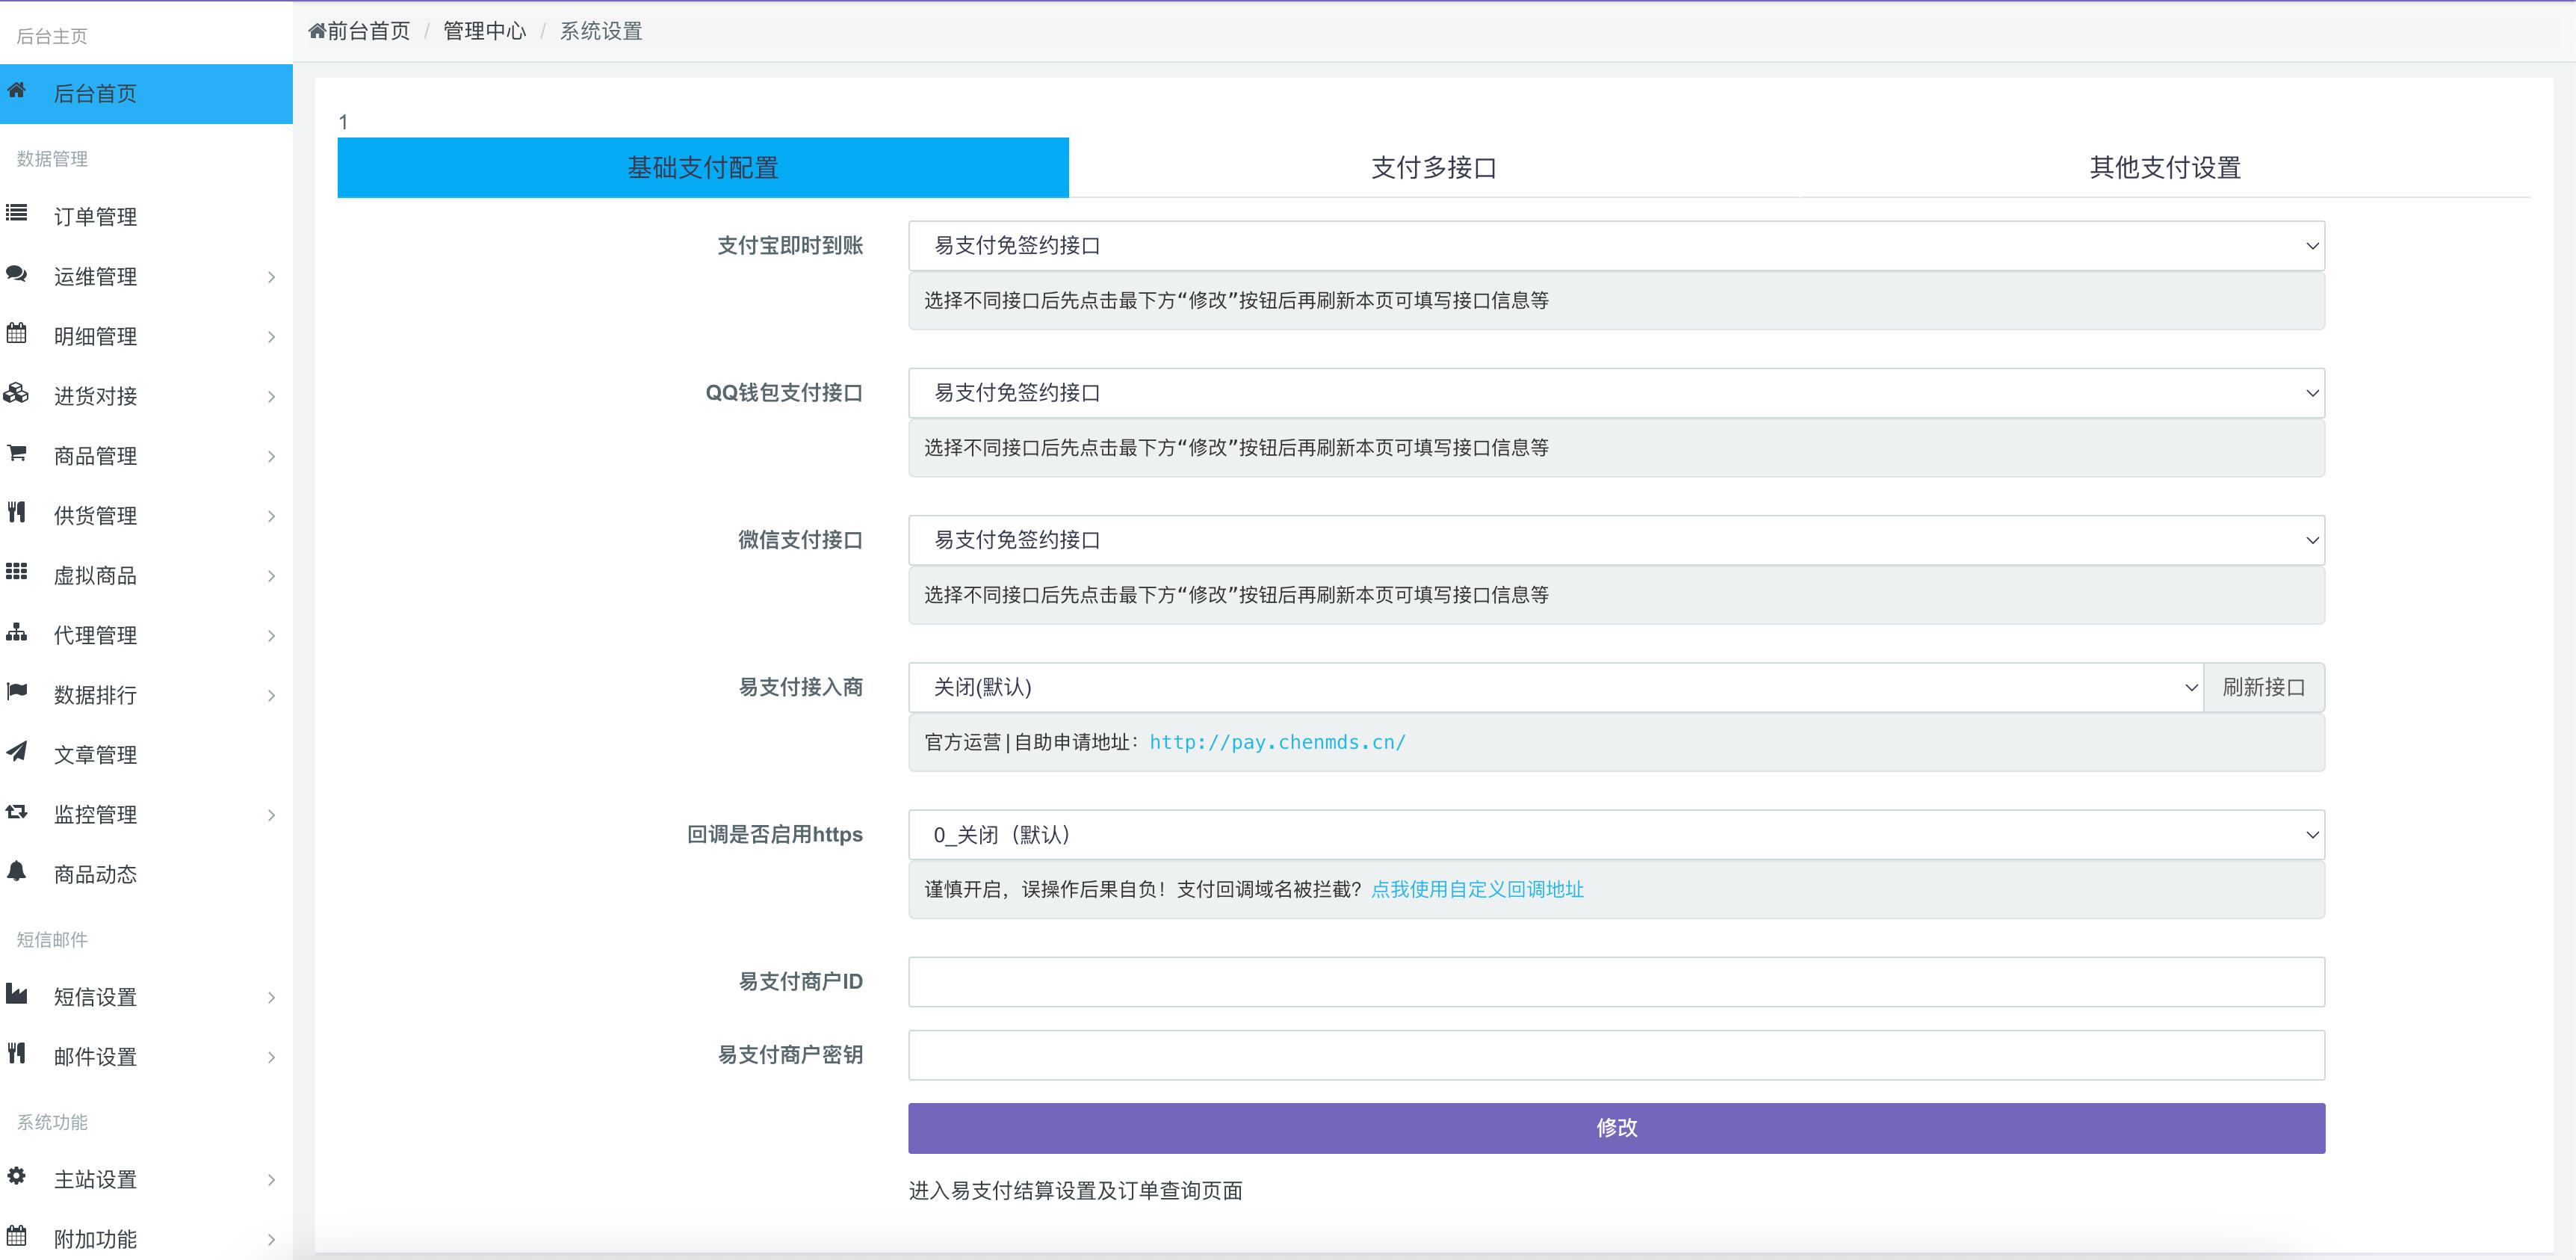Open the 易支付接入商 dropdown
This screenshot has width=2576, height=1260.
1555,687
